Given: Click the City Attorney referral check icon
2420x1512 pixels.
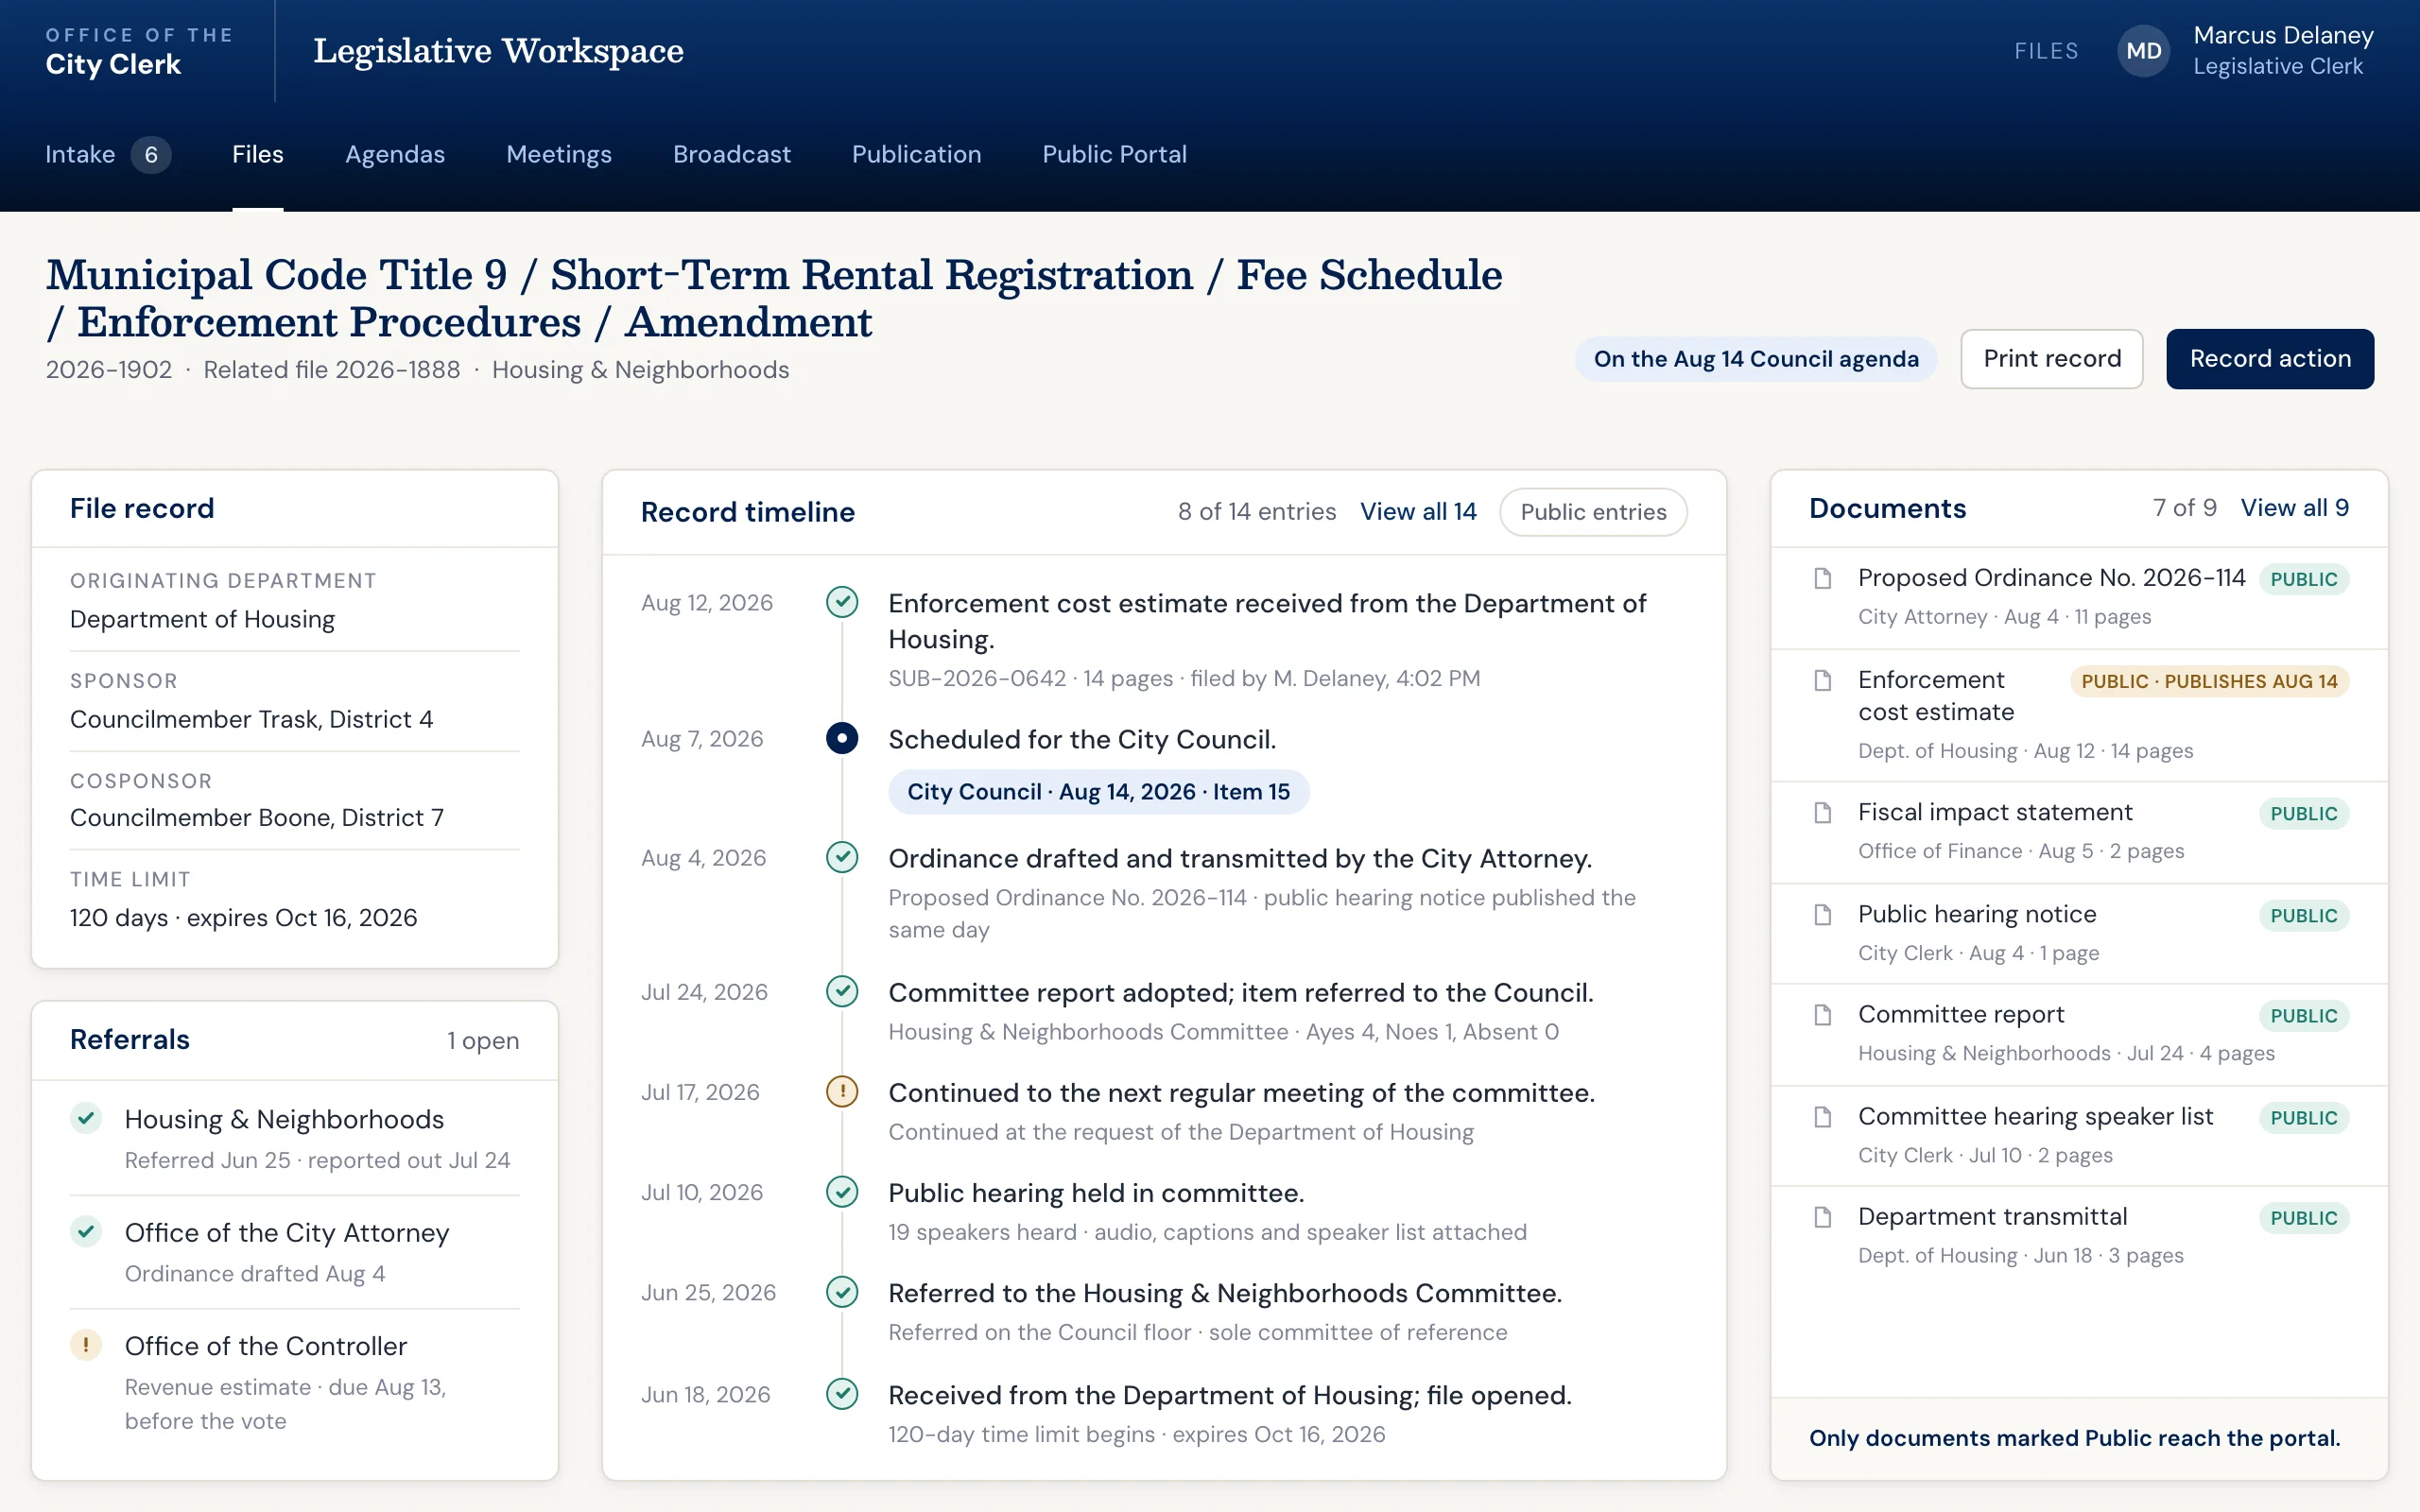Looking at the screenshot, I should (86, 1231).
